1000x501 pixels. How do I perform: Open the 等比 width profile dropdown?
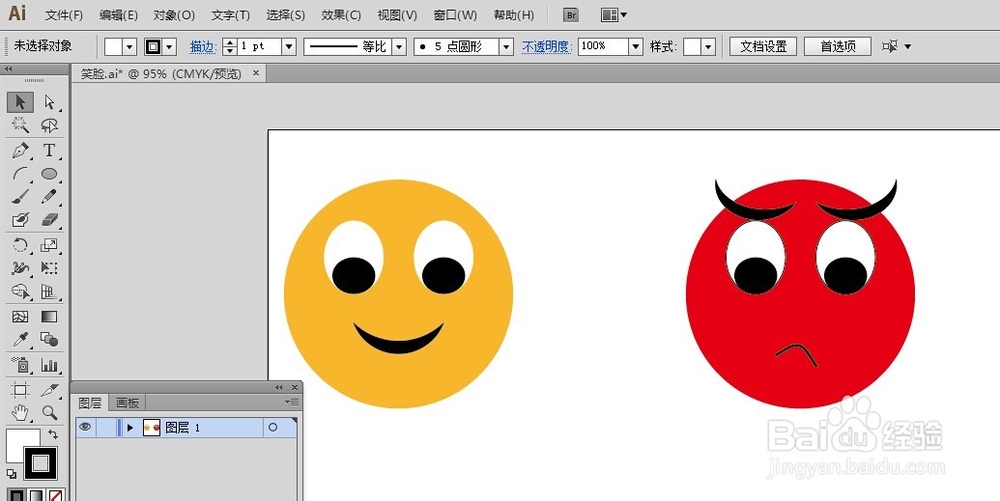click(x=400, y=47)
